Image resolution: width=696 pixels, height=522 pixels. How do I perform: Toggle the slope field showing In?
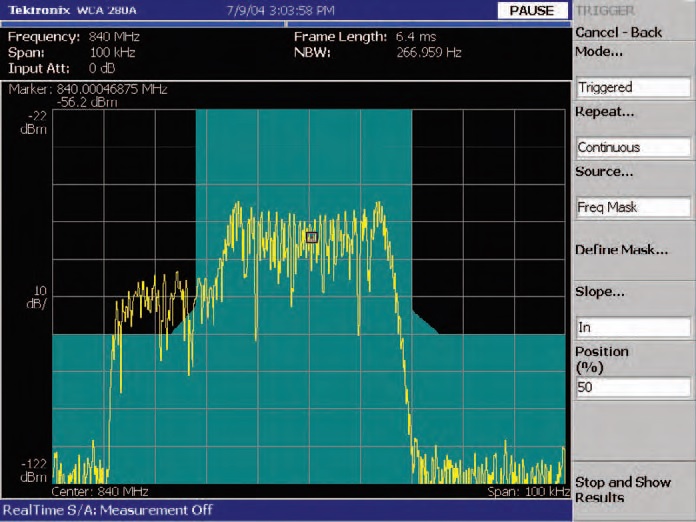(x=633, y=327)
